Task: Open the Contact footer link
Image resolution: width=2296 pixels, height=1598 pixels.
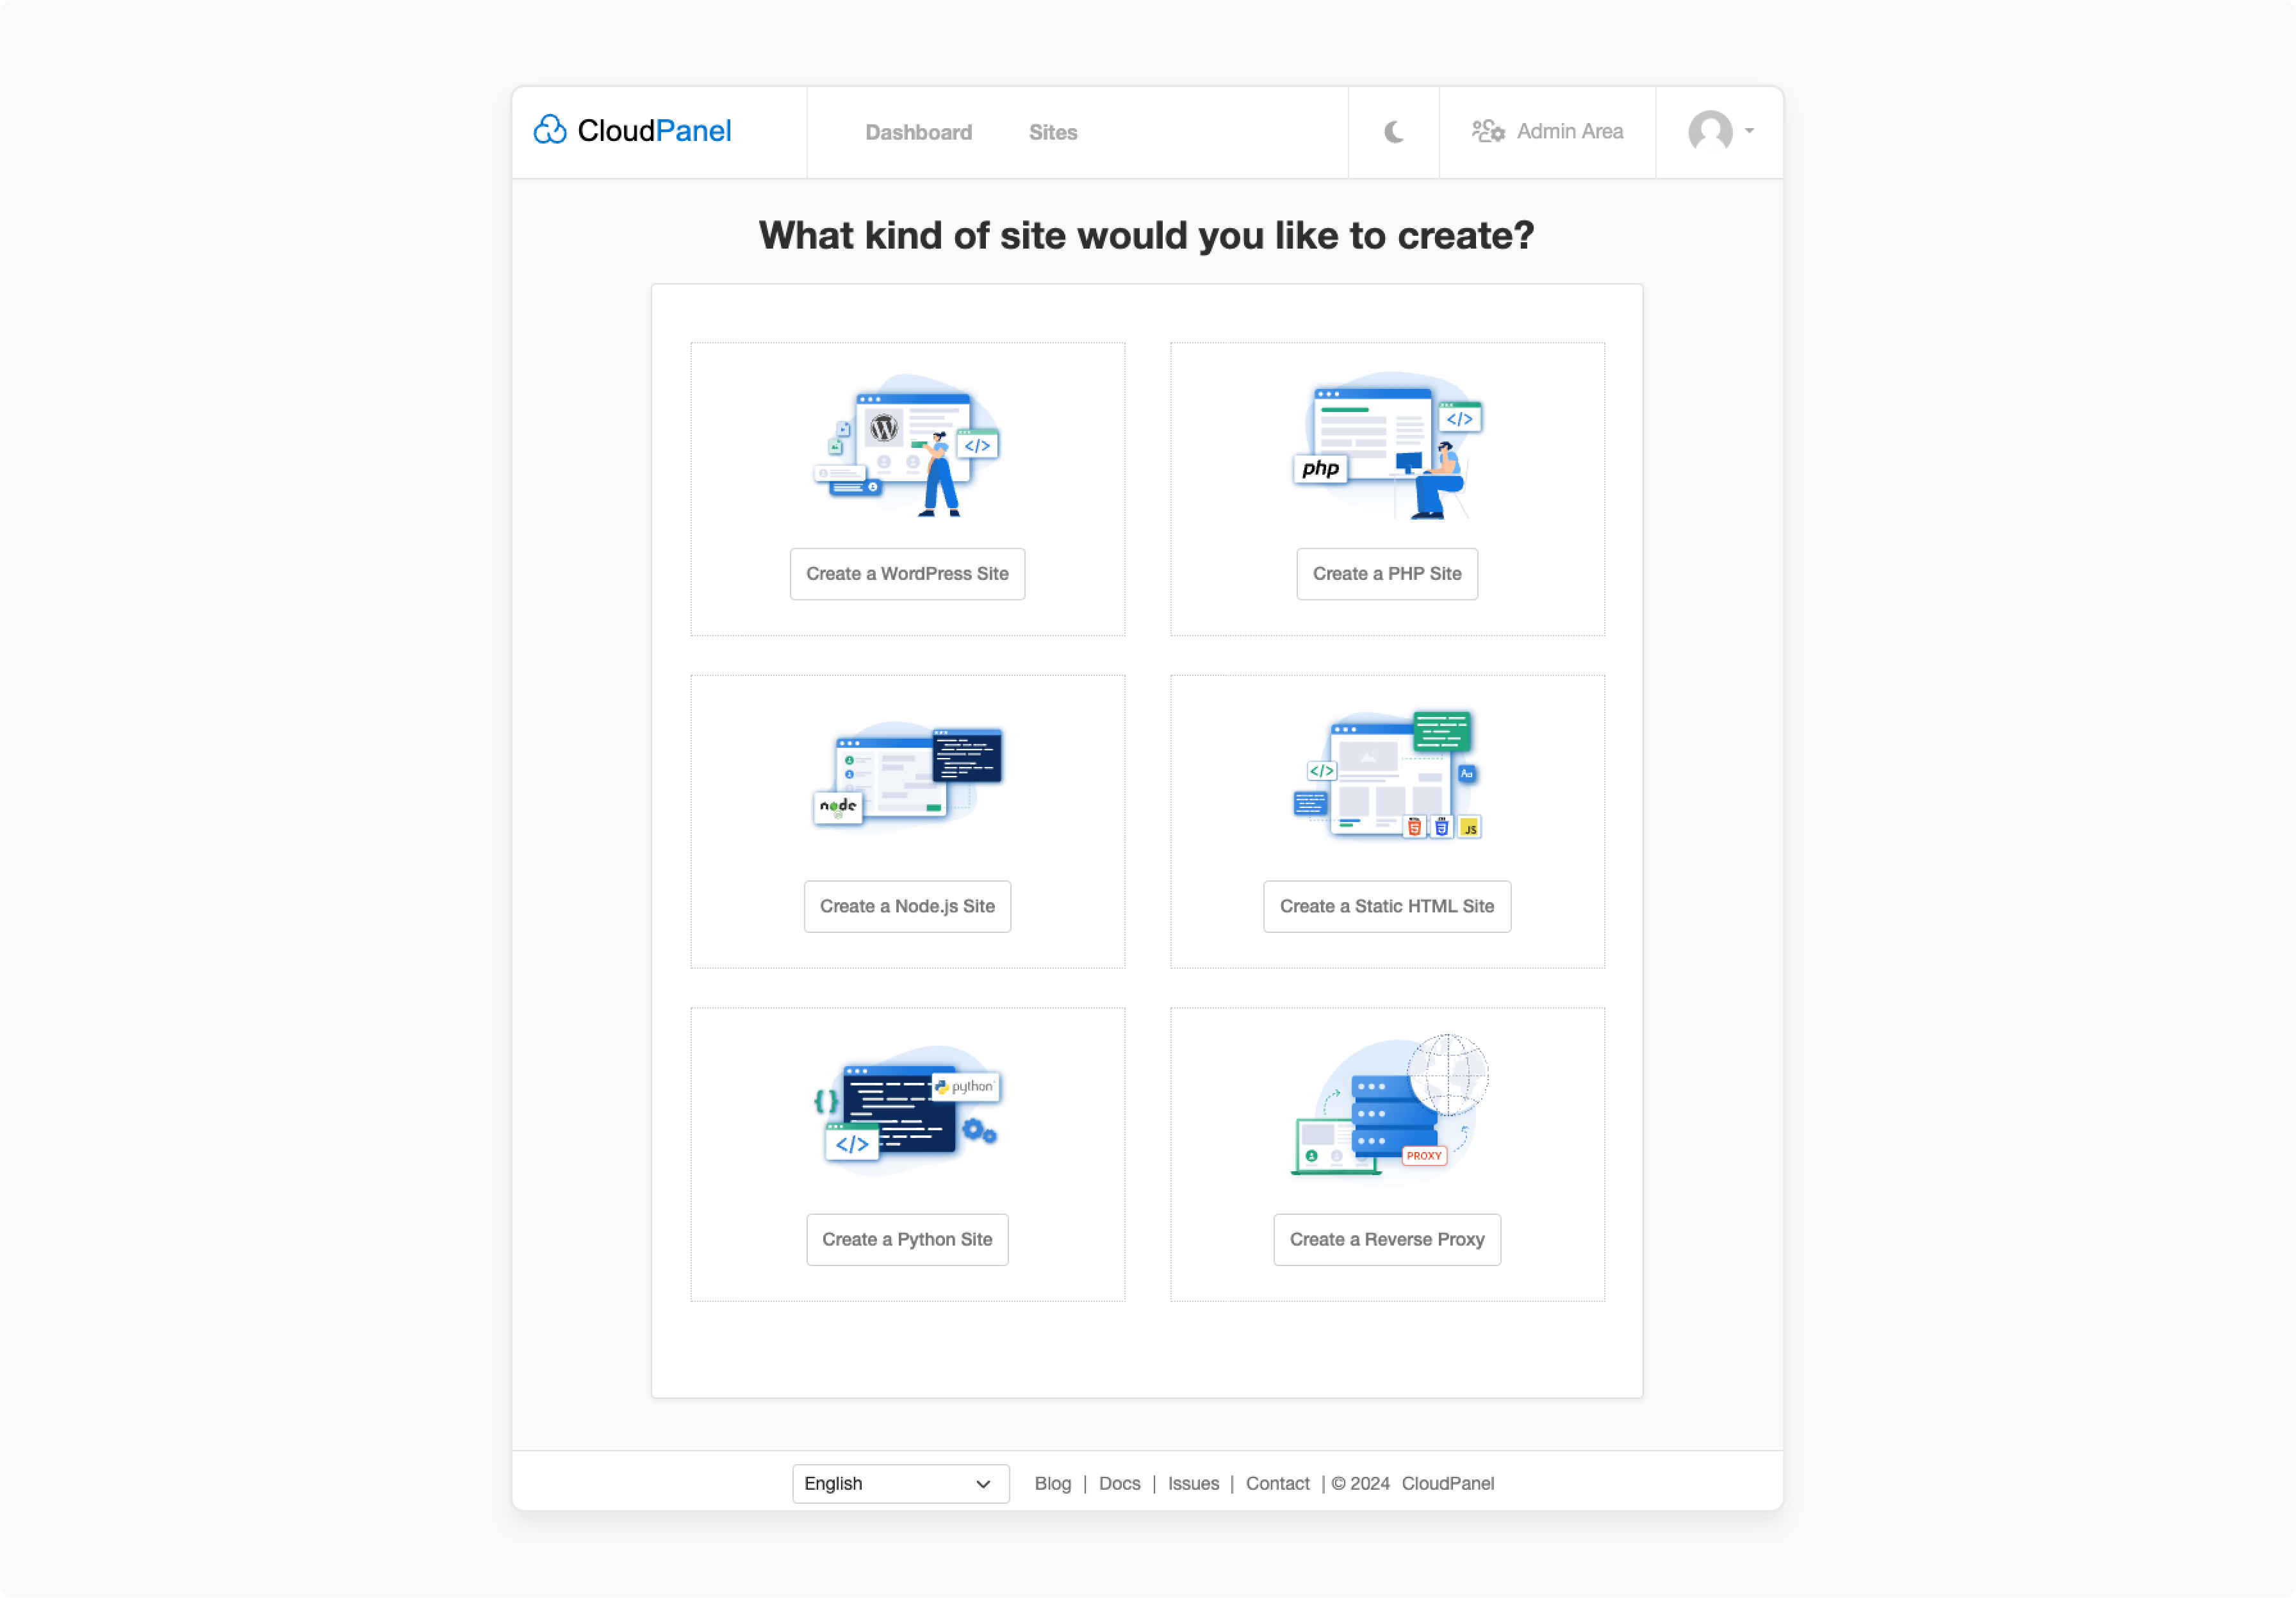Action: [x=1277, y=1483]
